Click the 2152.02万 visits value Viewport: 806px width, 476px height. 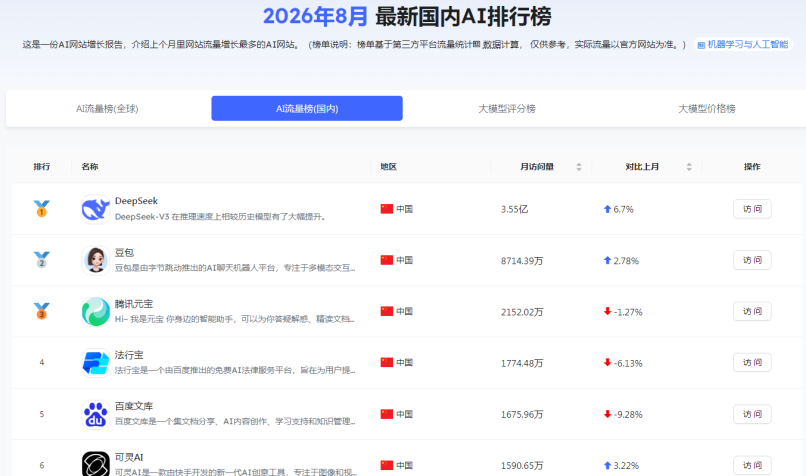pos(522,312)
